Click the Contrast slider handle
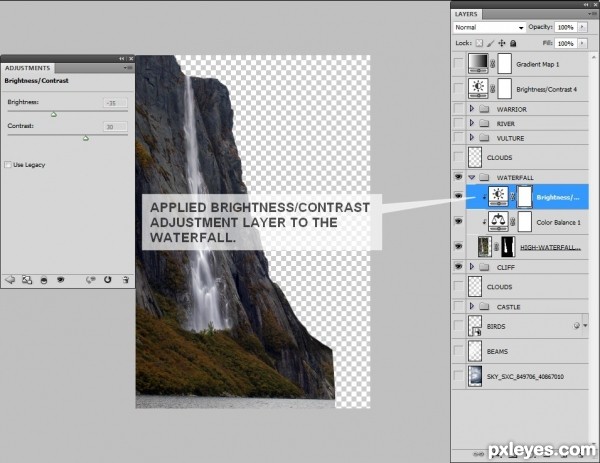Viewport: 600px width, 463px height. tap(86, 138)
